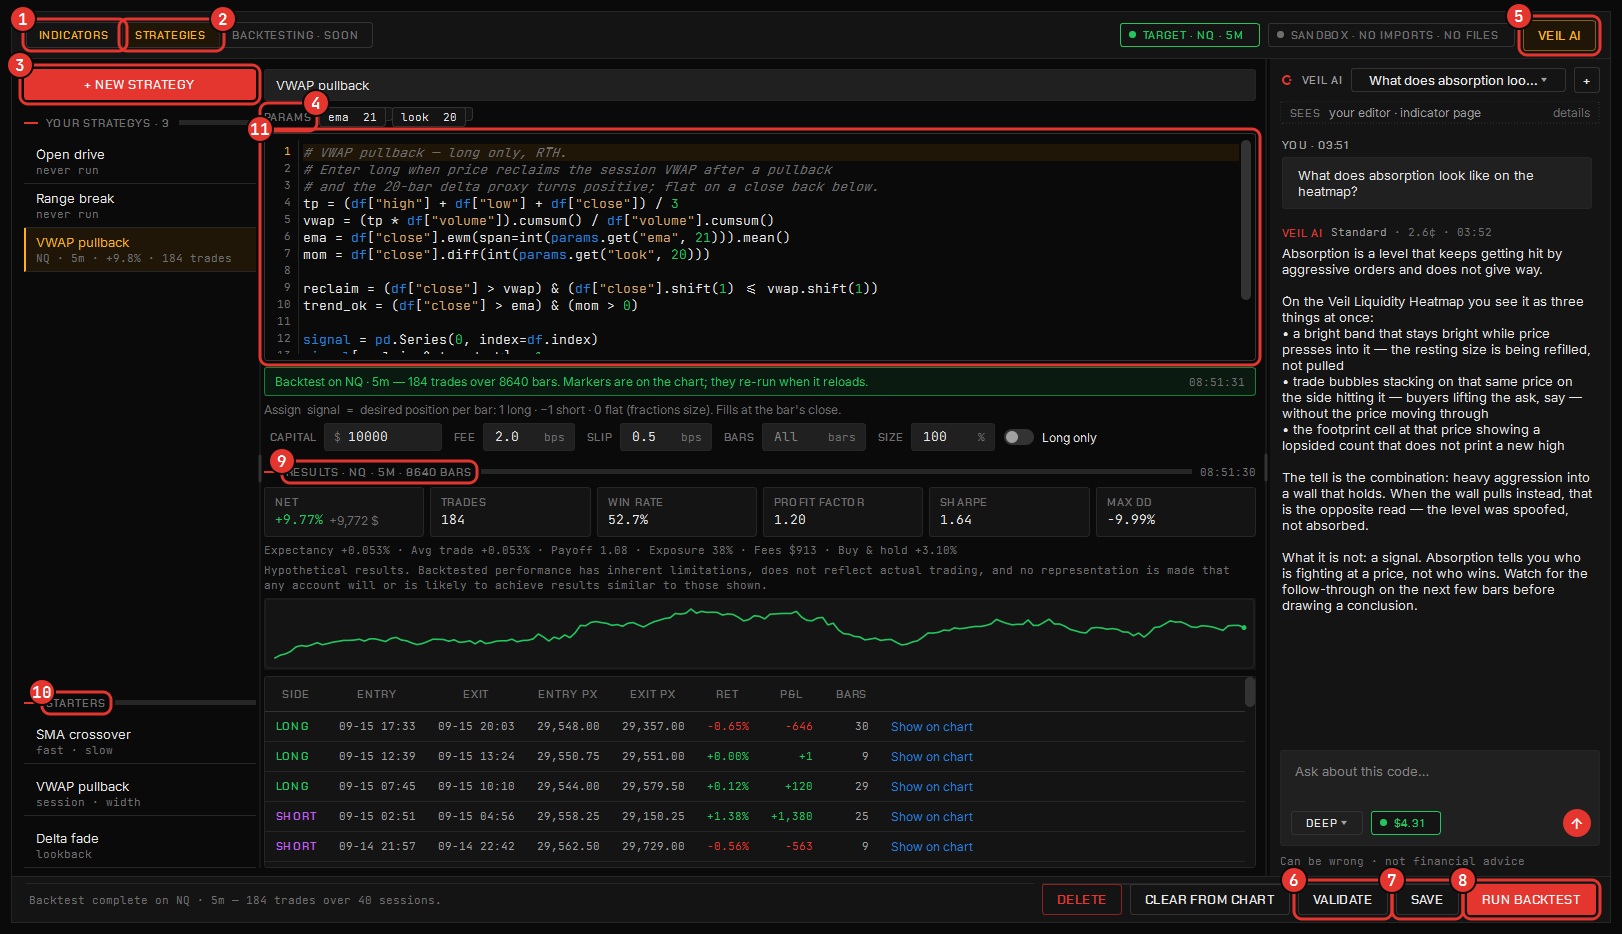Click the Trades 184 card
1622x934 pixels.
[511, 512]
